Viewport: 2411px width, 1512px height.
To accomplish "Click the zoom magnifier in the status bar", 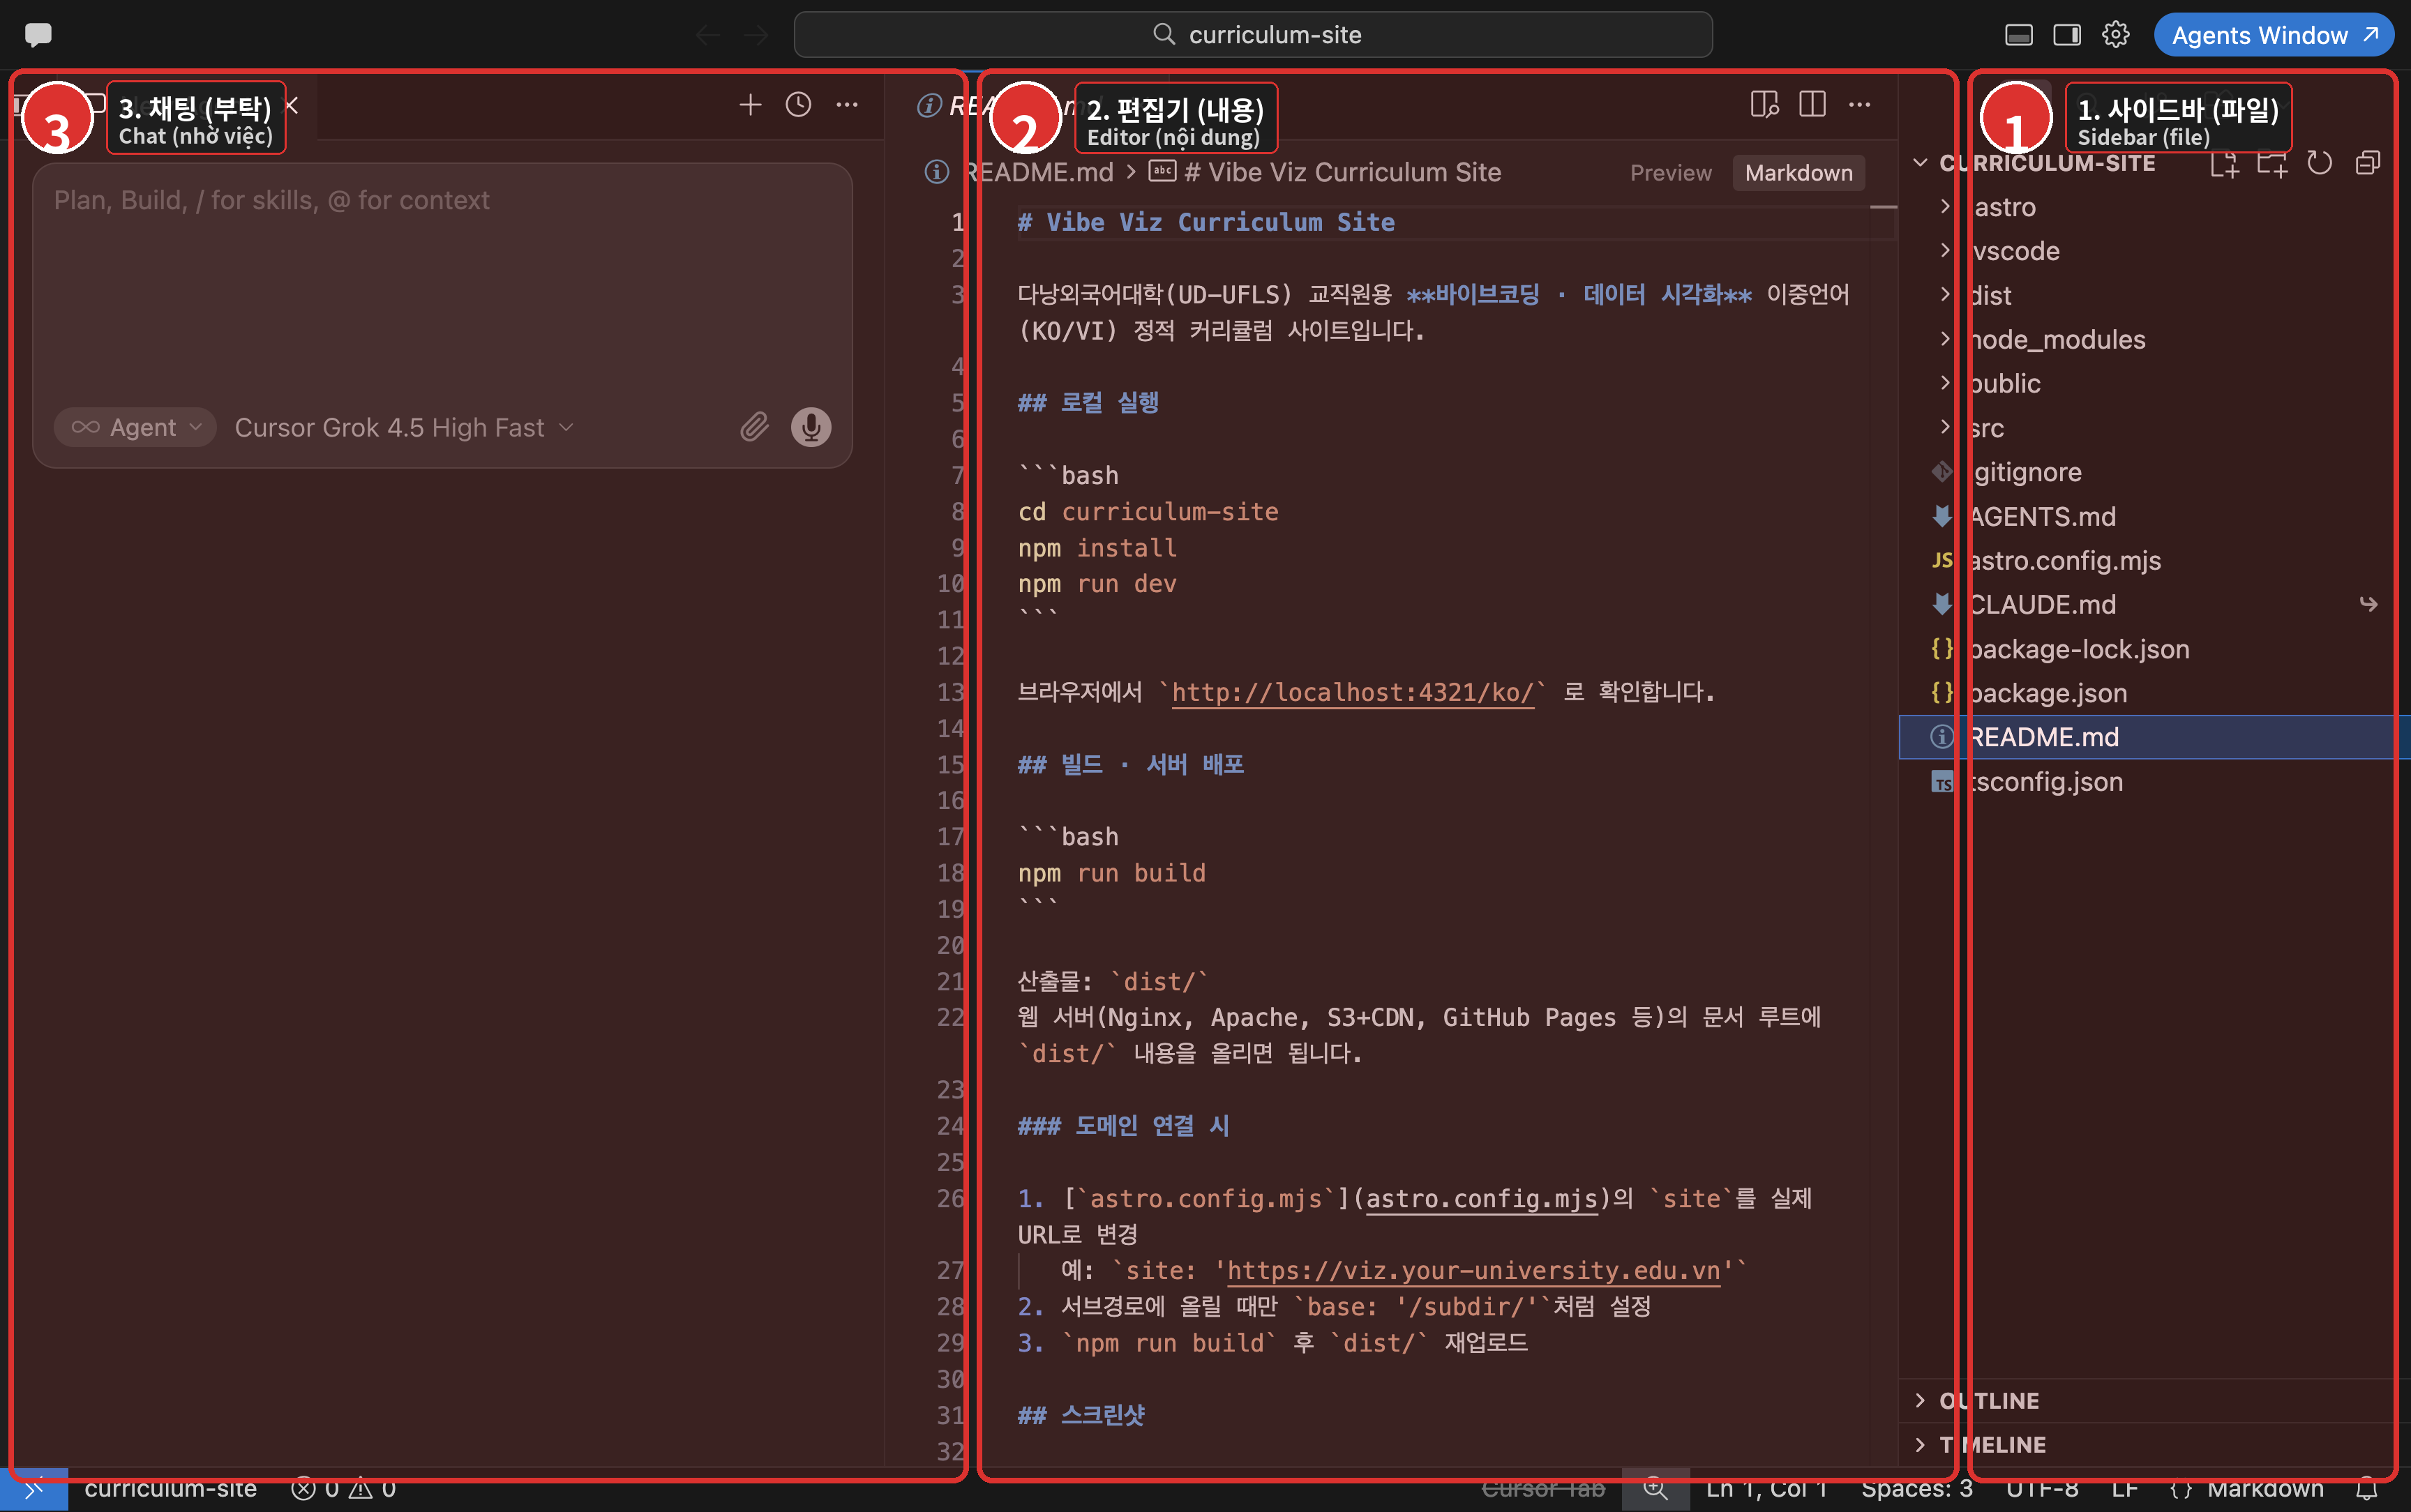I will [x=1655, y=1489].
